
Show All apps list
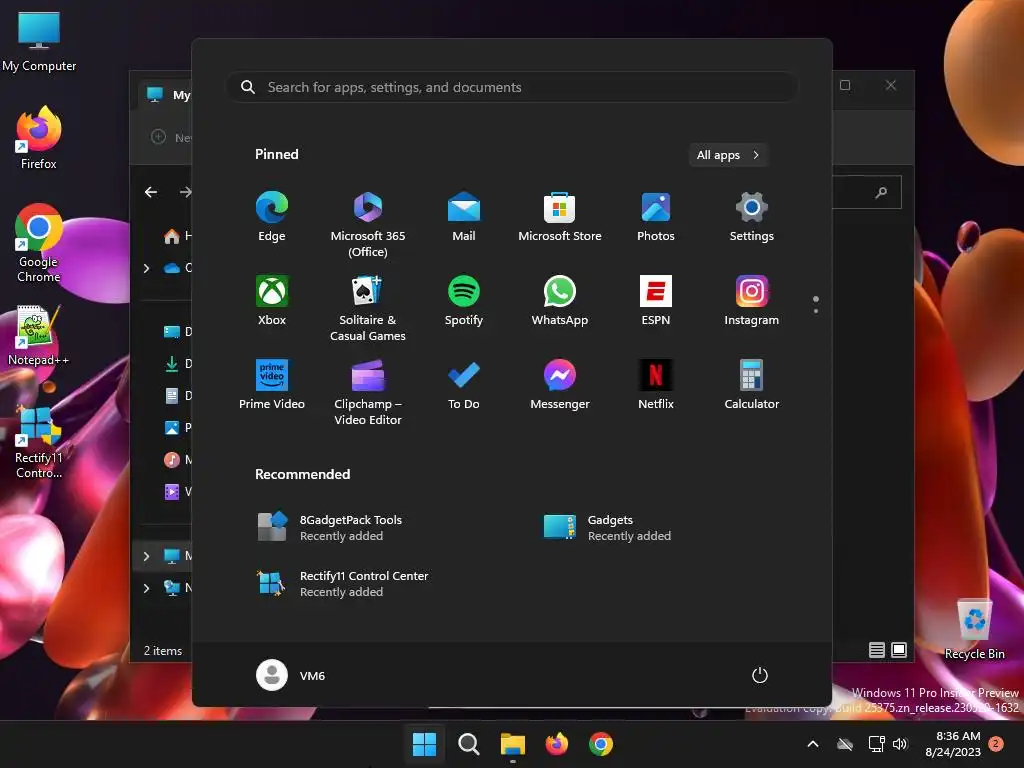[728, 155]
